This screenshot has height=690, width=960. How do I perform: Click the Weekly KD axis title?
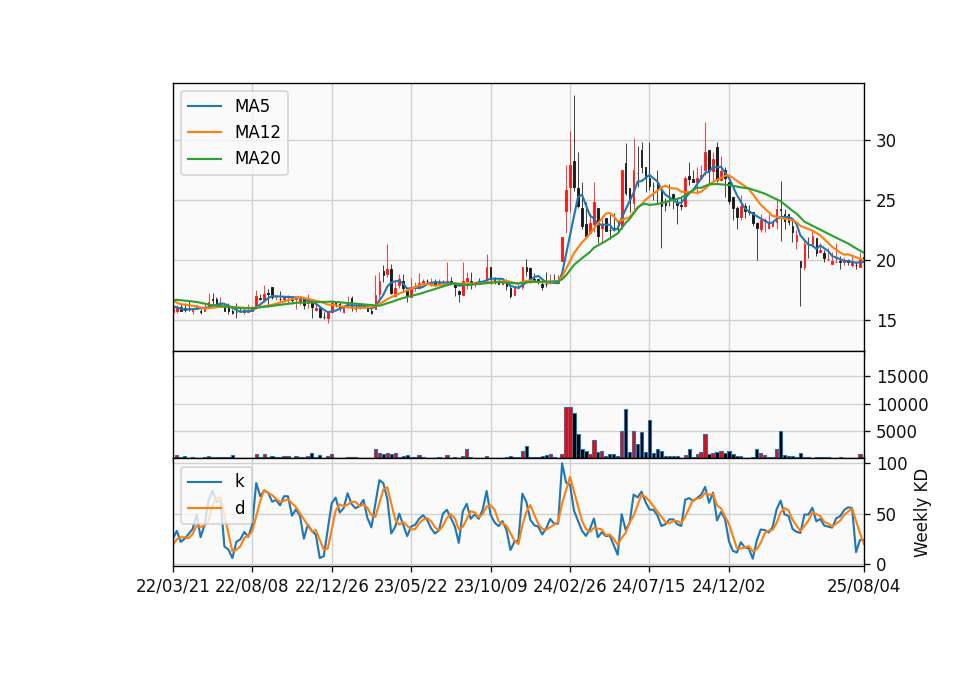coord(921,513)
